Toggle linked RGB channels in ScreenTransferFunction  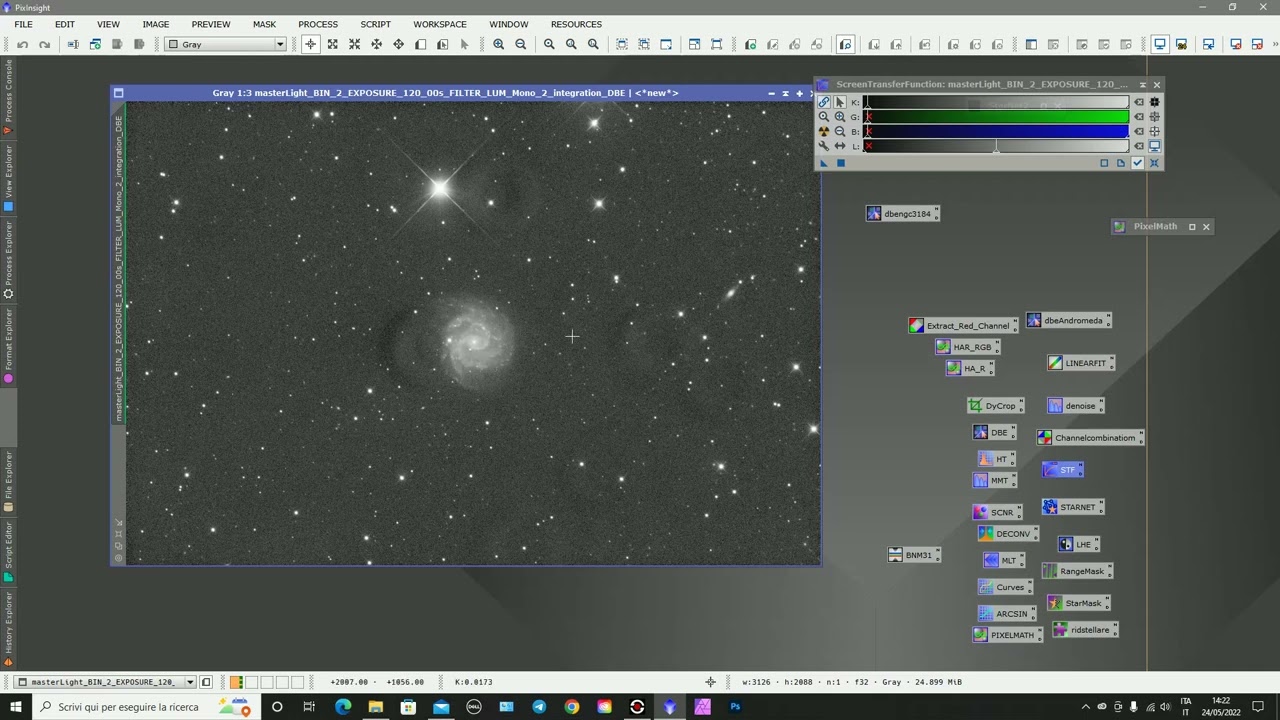tap(824, 102)
